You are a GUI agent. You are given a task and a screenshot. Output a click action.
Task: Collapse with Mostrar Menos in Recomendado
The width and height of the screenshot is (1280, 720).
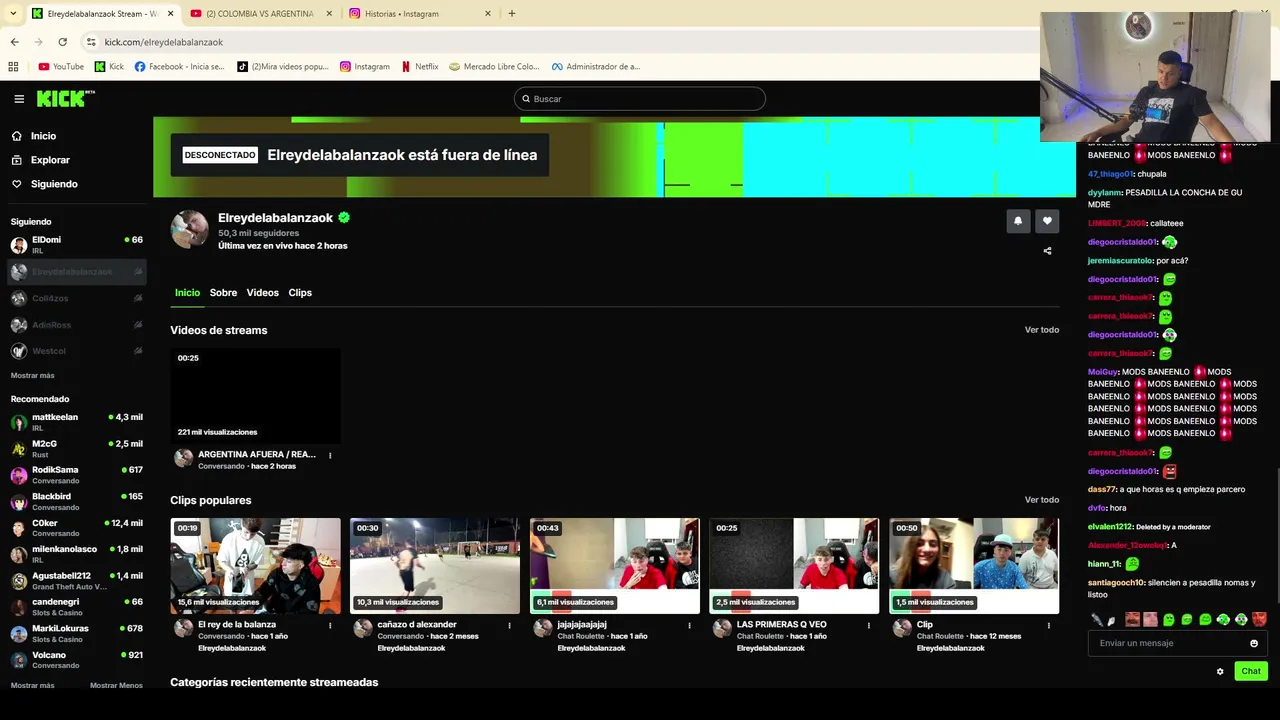tap(116, 685)
